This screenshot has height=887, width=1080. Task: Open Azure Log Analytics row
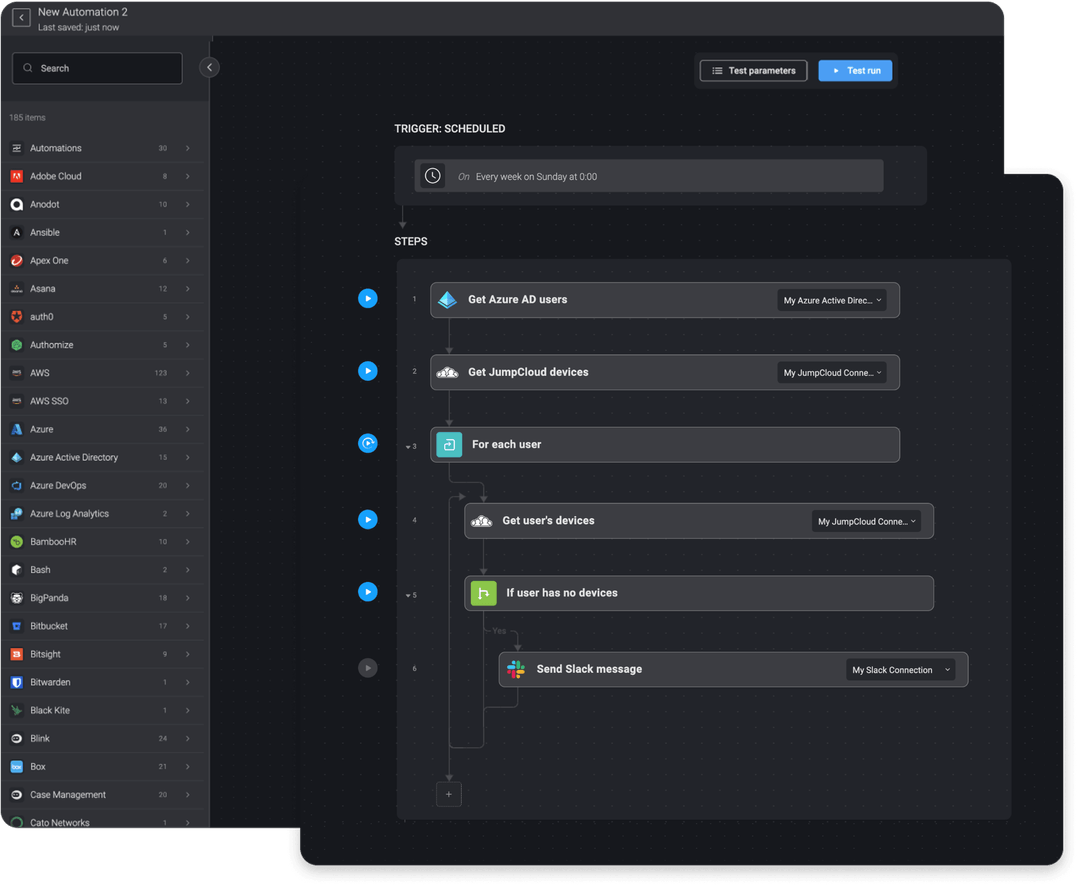click(103, 514)
